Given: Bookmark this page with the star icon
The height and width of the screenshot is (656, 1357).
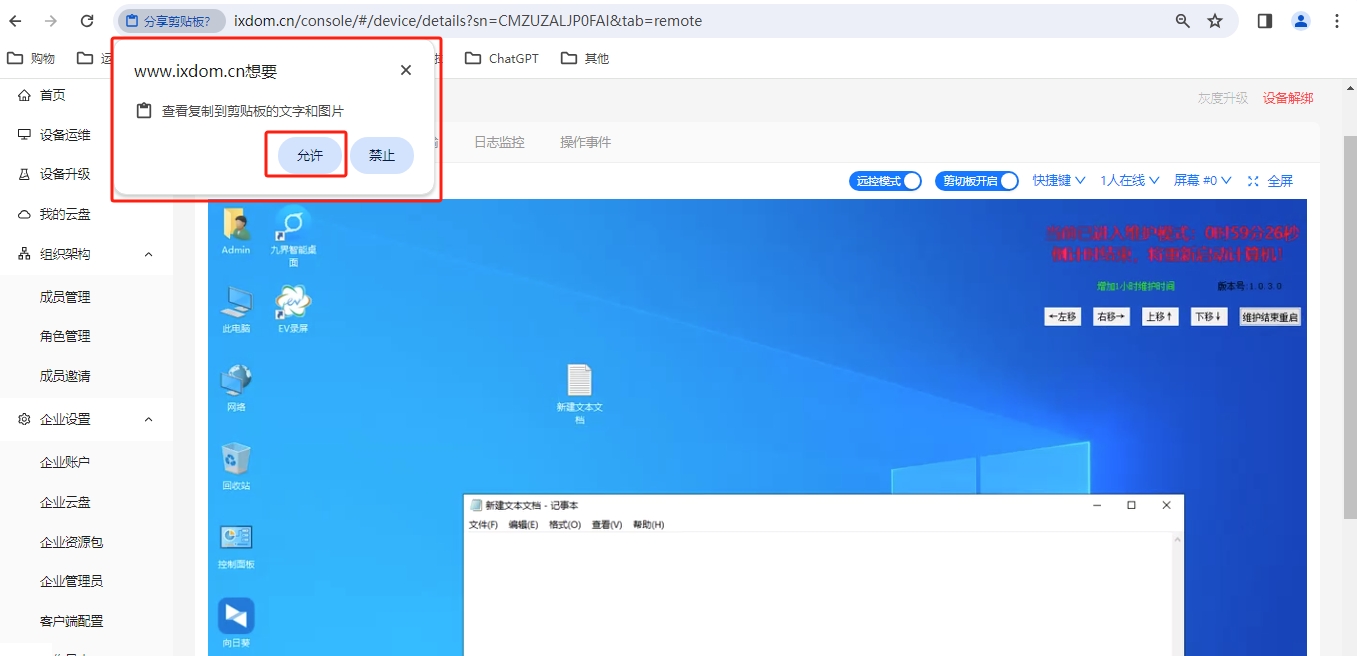Looking at the screenshot, I should tap(1215, 21).
